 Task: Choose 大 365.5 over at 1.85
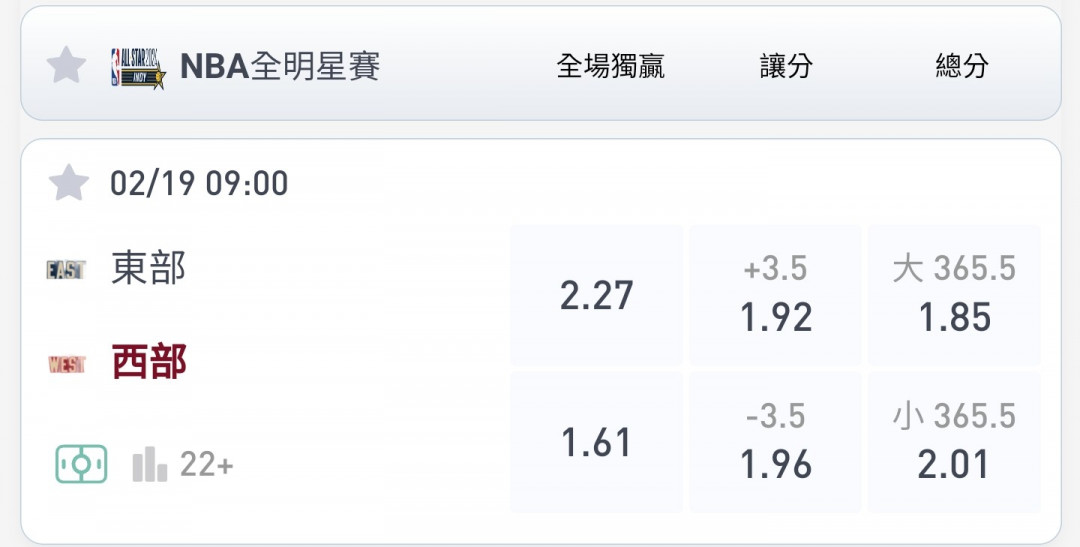955,296
